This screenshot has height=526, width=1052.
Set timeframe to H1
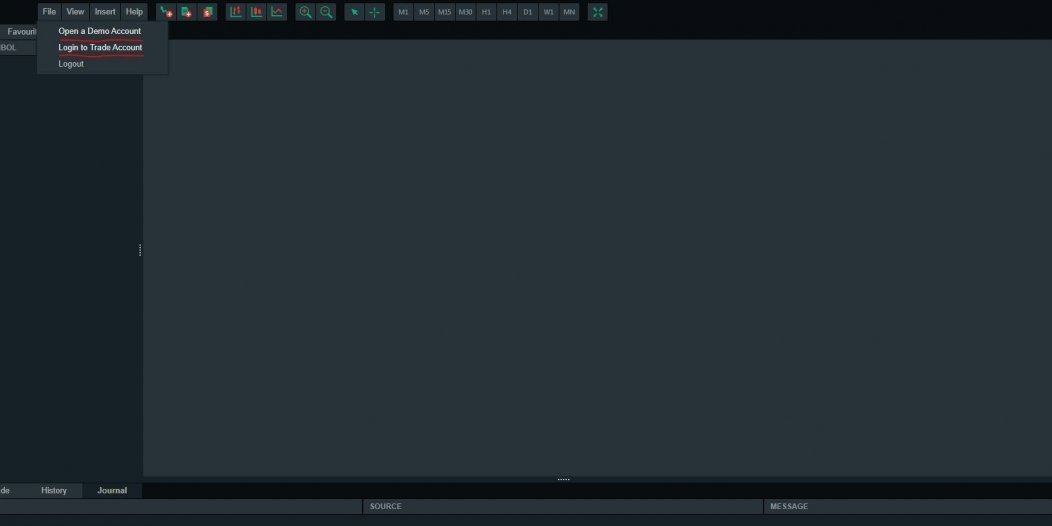tap(486, 12)
